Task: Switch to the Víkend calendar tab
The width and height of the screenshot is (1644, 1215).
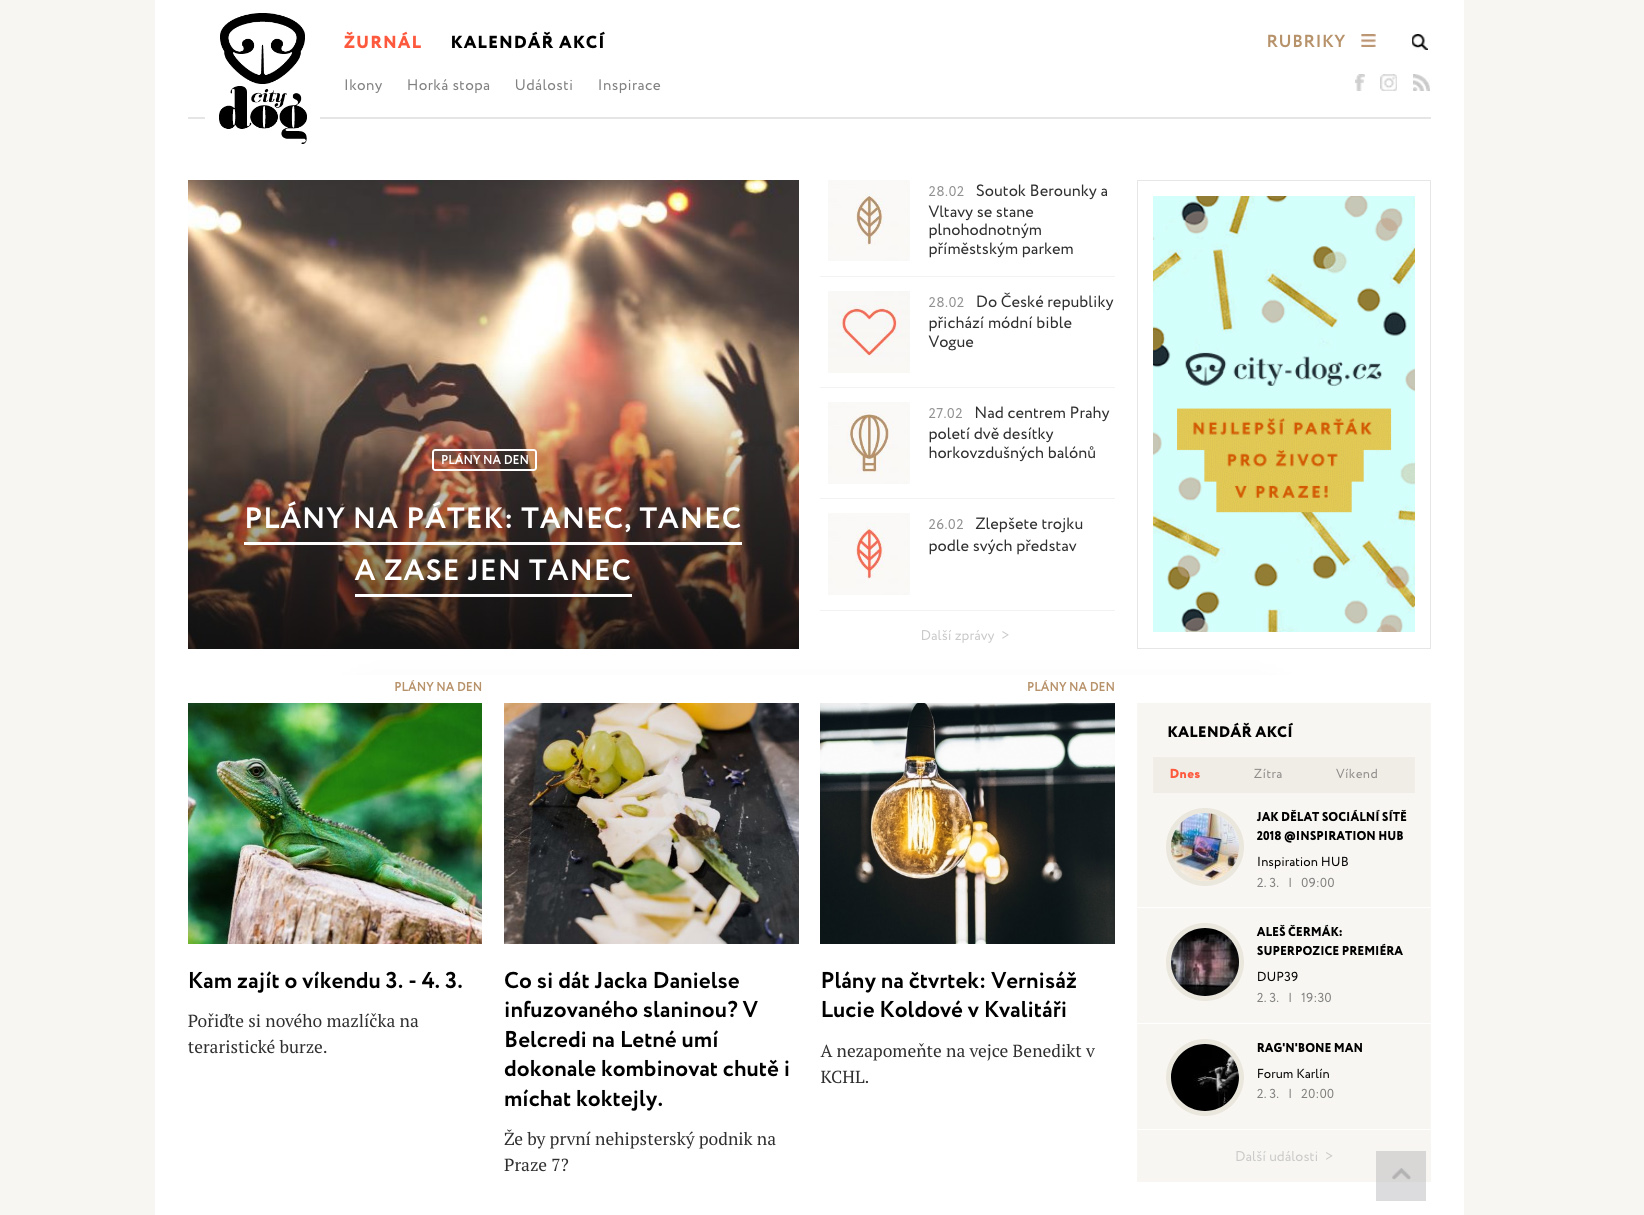Action: click(1357, 774)
